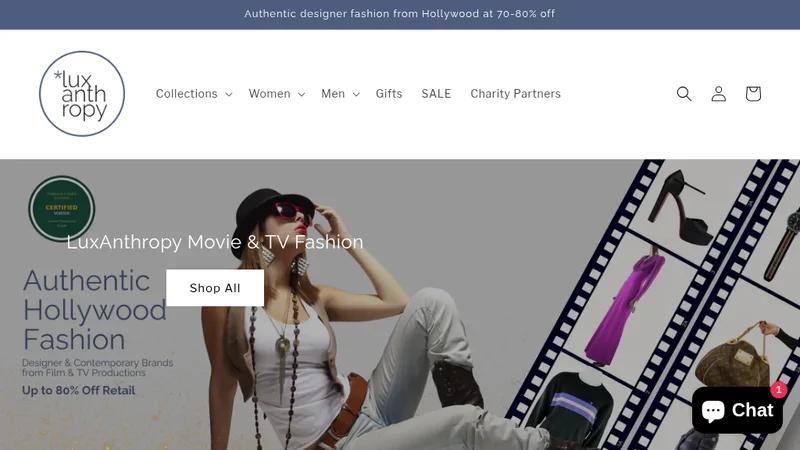
Task: Click the announcement bar about Hollywood fashion
Action: click(399, 14)
